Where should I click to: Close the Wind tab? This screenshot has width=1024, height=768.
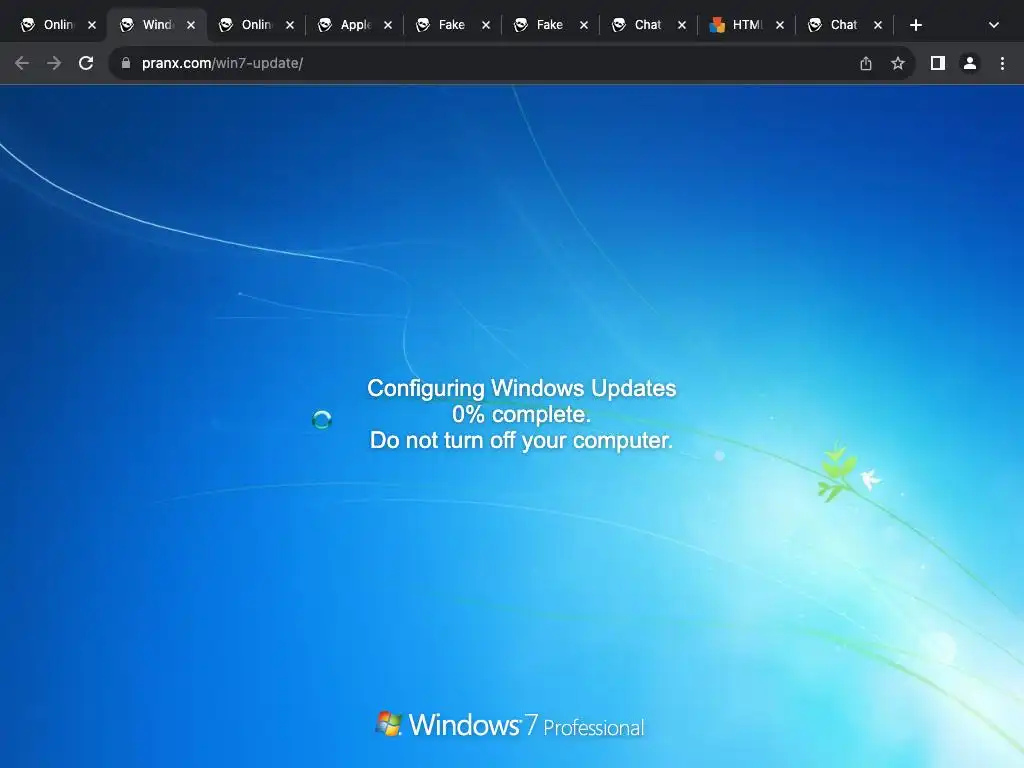tap(191, 25)
